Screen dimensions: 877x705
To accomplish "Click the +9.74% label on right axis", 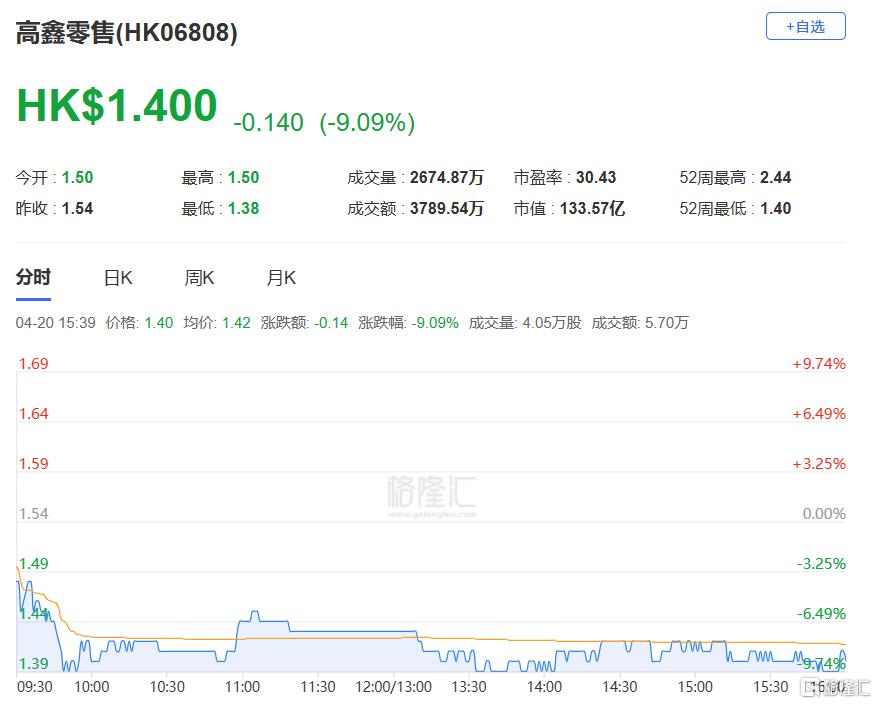I will (x=819, y=364).
